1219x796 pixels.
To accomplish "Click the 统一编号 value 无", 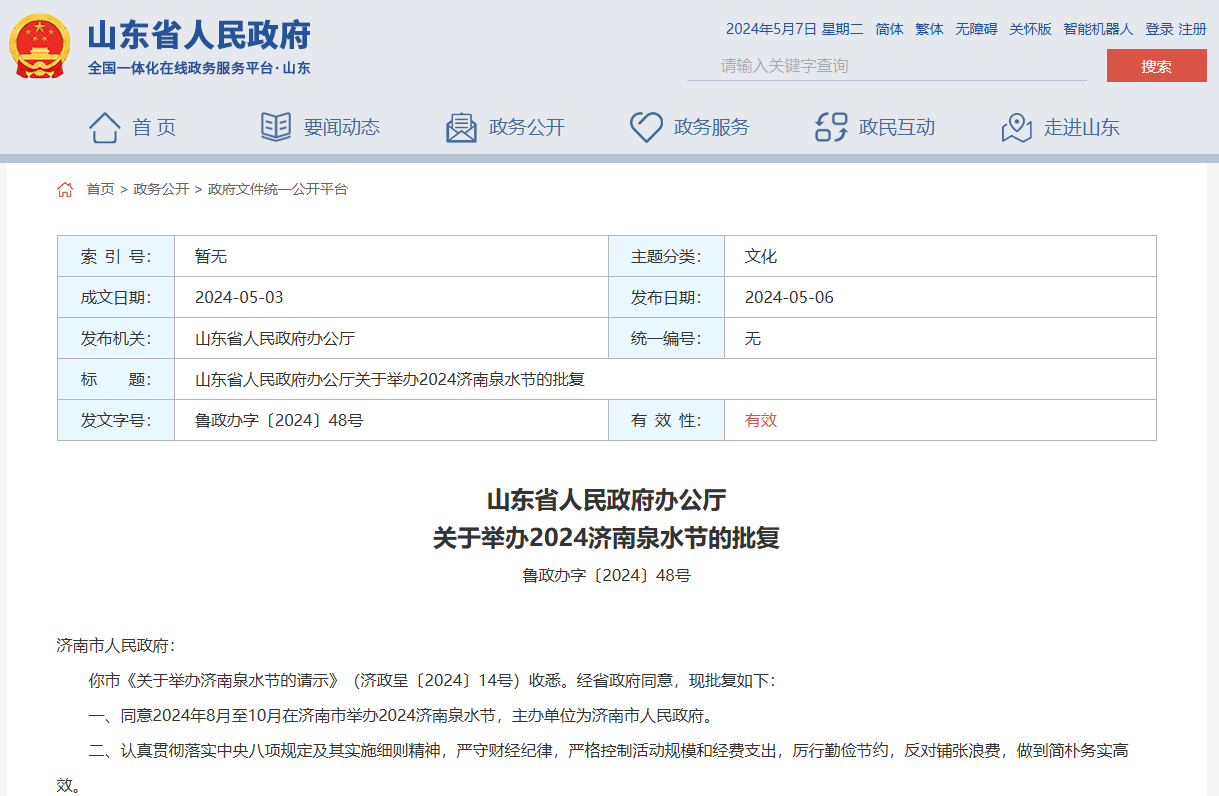I will coord(753,339).
